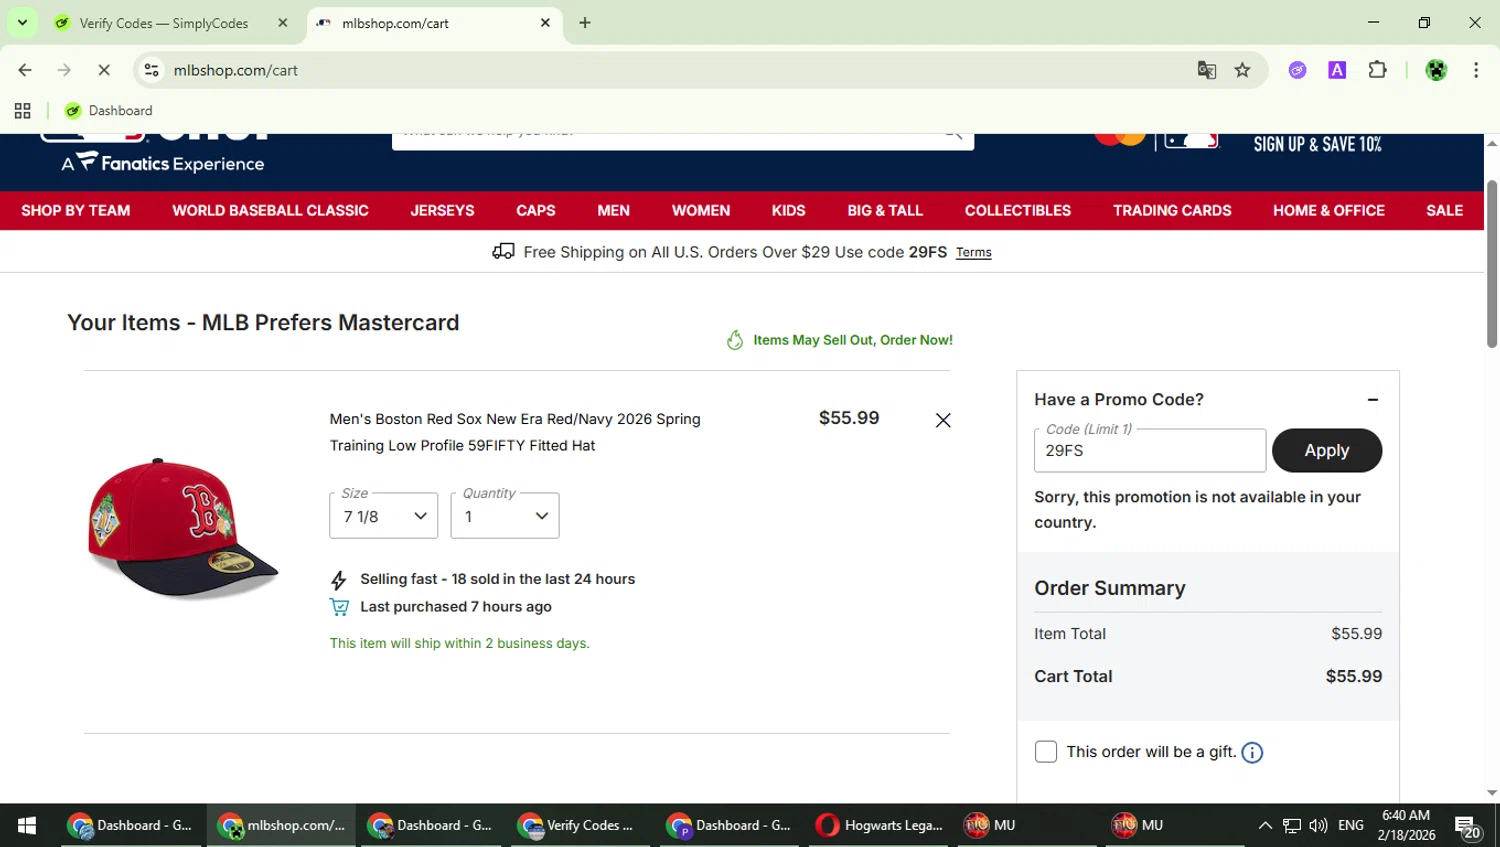Open the purple 'A' extension icon

point(1337,70)
